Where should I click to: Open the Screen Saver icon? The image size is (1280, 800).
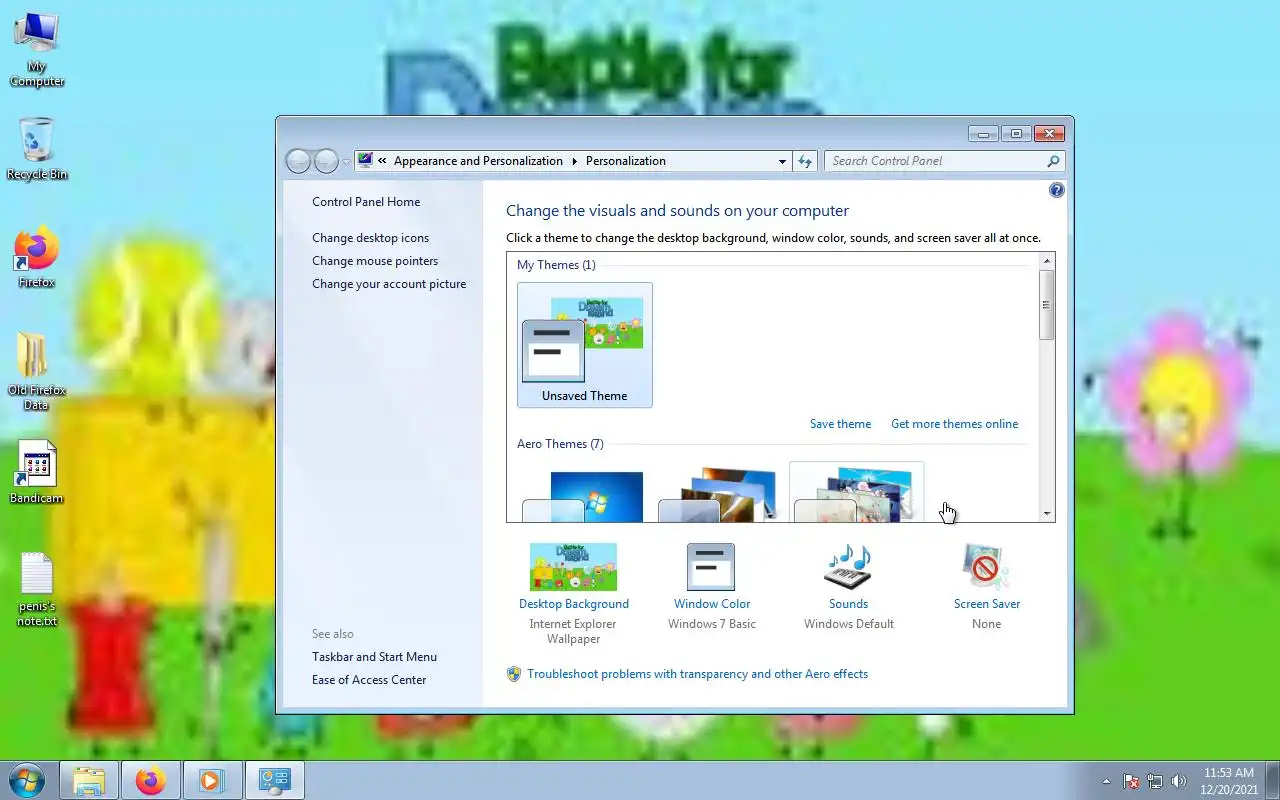(986, 567)
